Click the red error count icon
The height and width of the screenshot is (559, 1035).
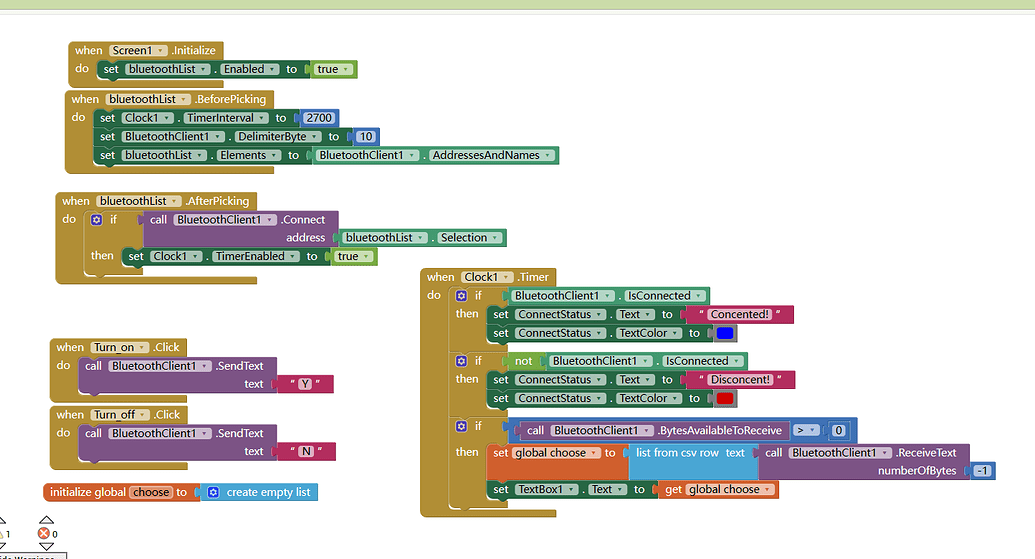point(44,533)
